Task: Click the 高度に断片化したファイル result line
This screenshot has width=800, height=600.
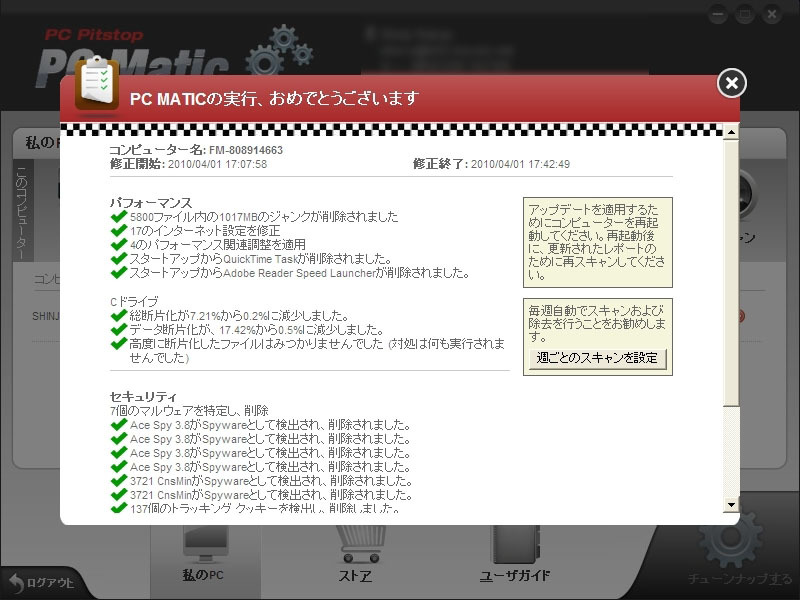Action: tap(317, 351)
